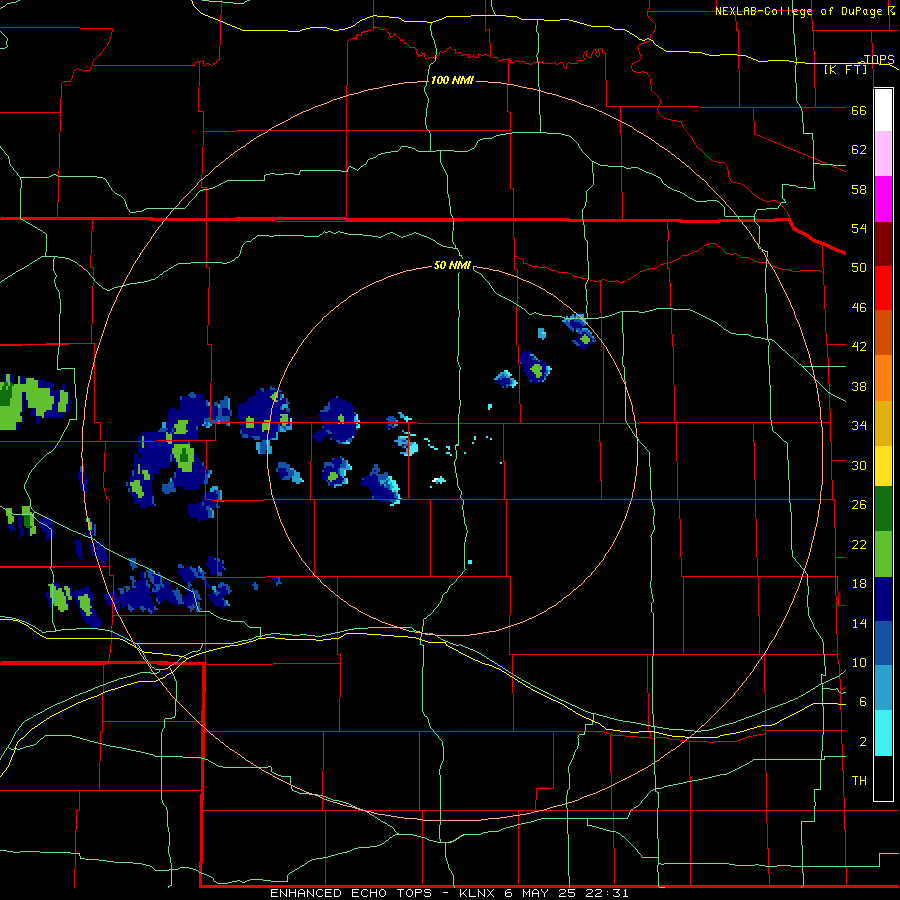This screenshot has height=900, width=900.
Task: Click the 30 legend value
Action: click(859, 465)
